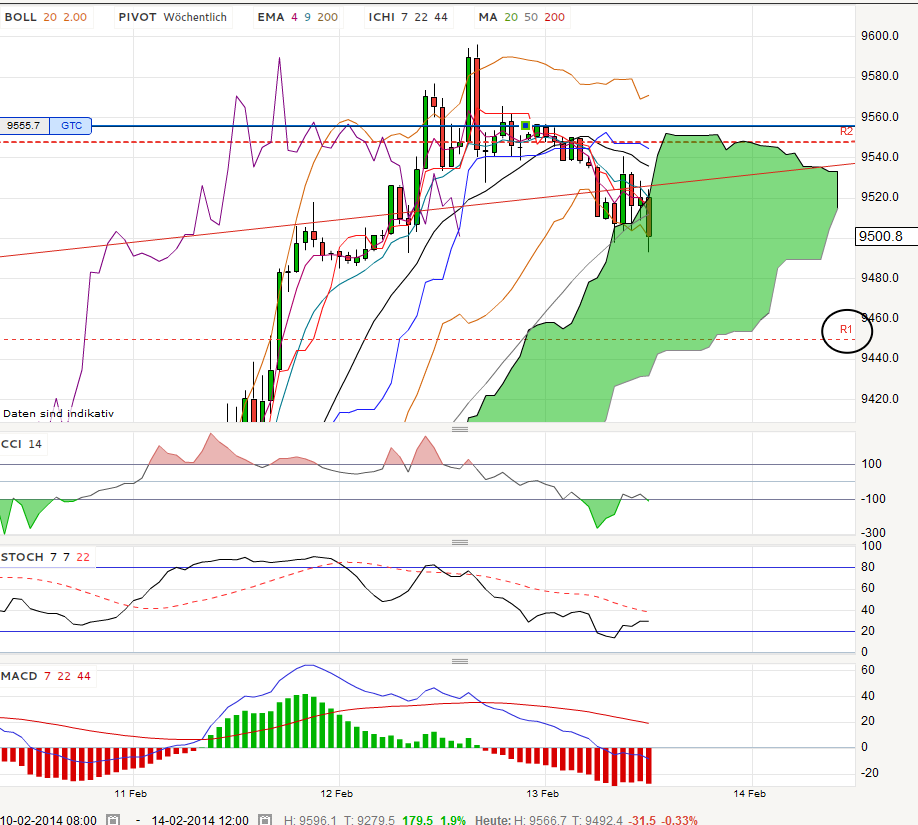Click the MACD axis label 60
This screenshot has width=918, height=825.
868,670
